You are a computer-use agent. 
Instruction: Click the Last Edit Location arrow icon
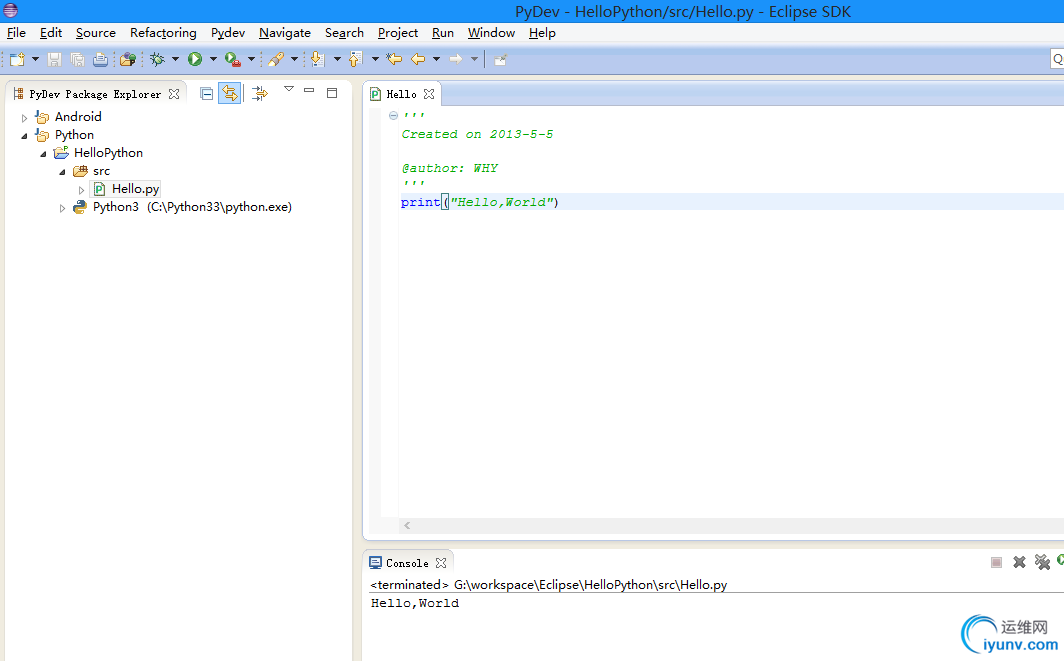click(394, 60)
